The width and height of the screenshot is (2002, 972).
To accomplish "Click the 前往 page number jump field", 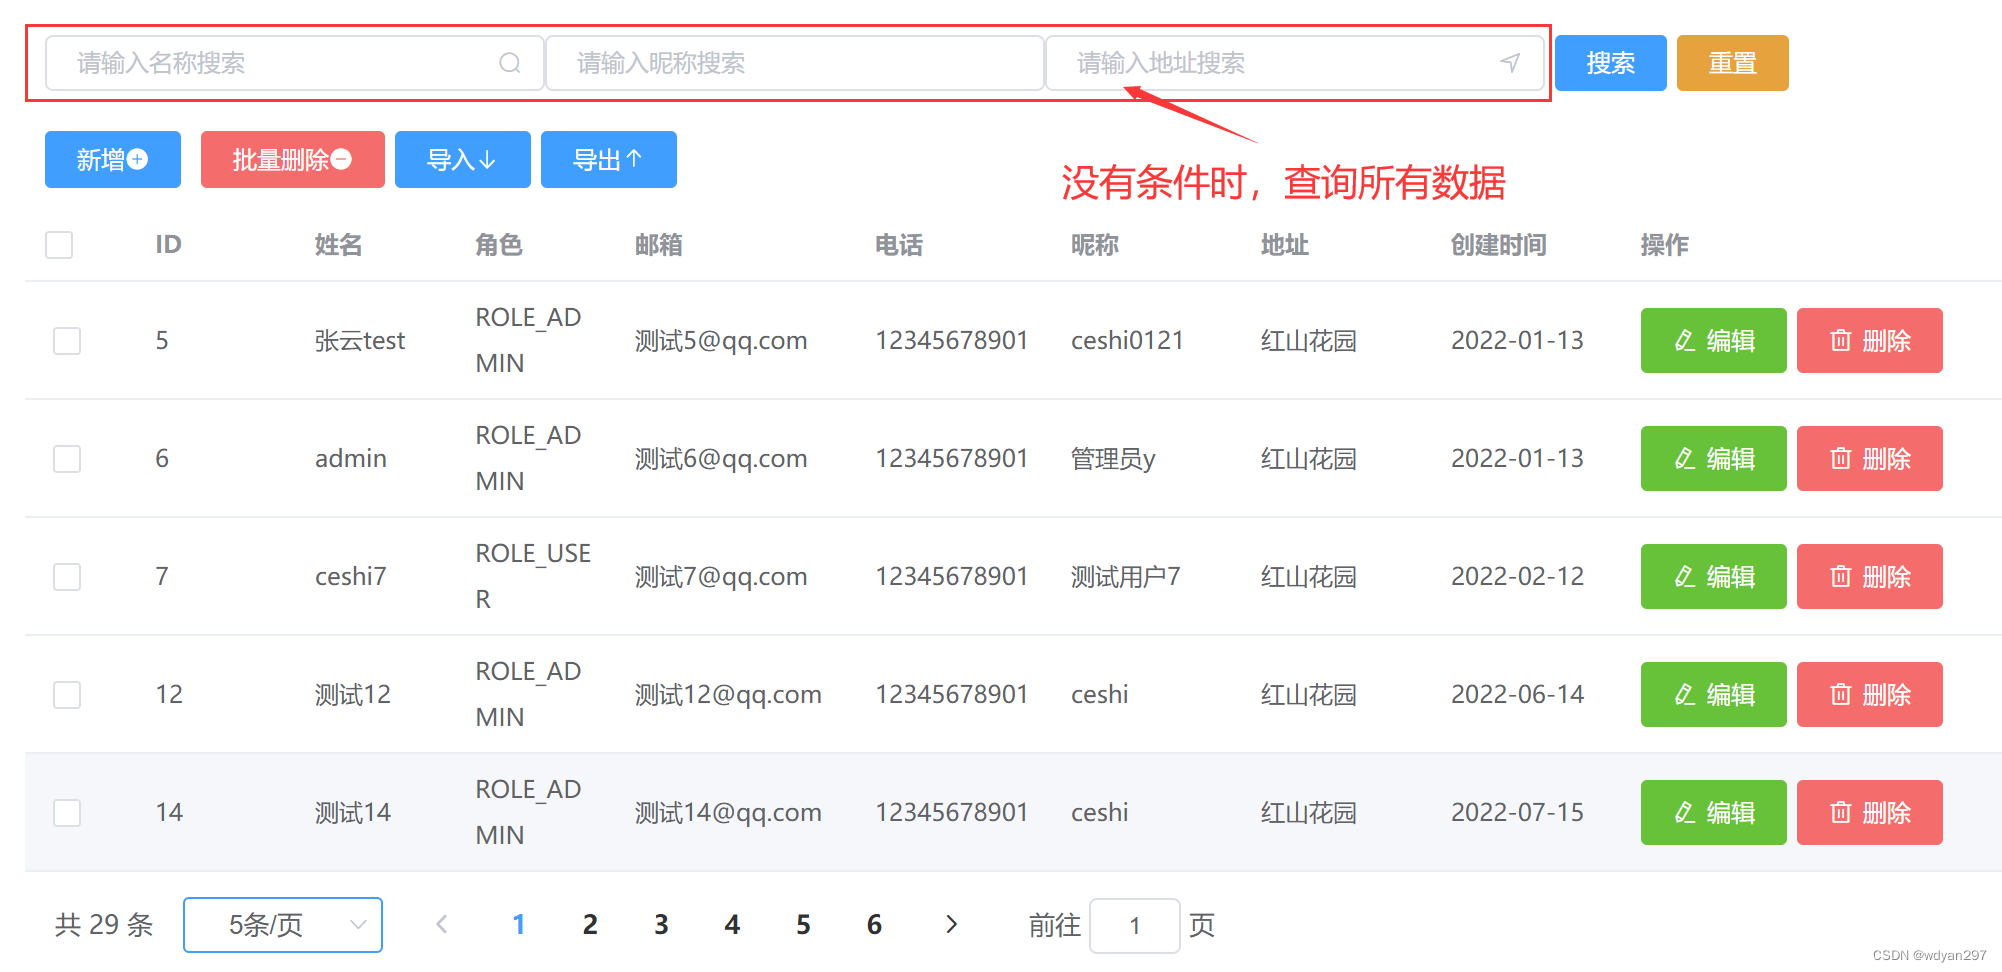I will (1135, 925).
